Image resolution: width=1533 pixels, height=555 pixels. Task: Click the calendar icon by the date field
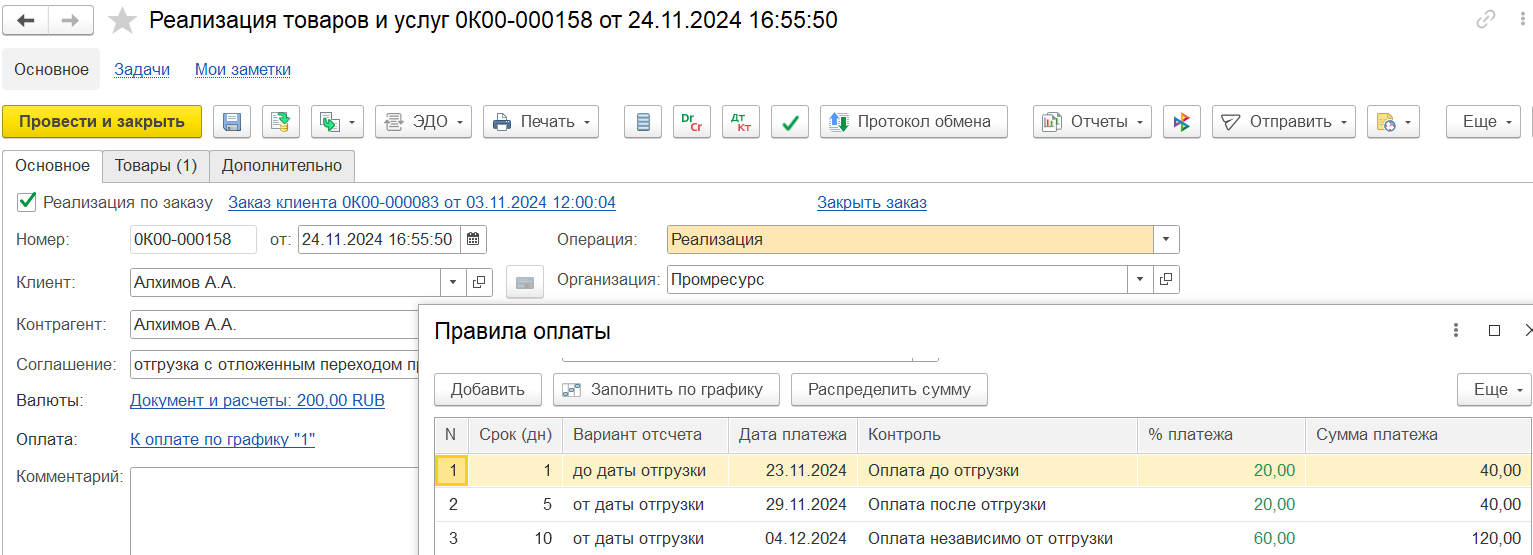474,240
